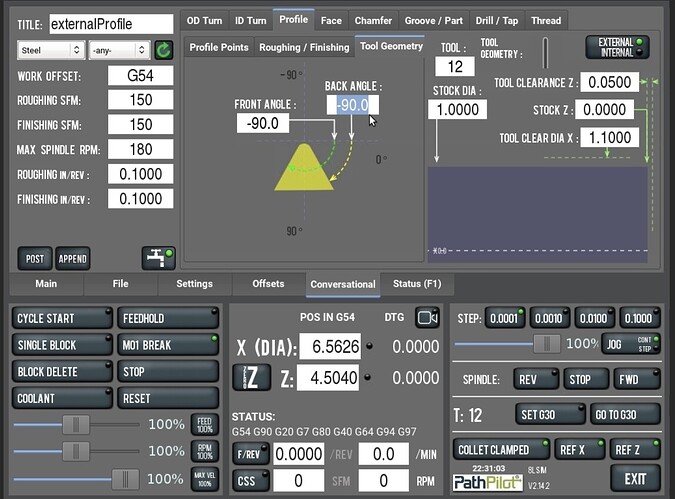Open the -any- sub-type dropdown
This screenshot has width=675, height=499.
click(119, 50)
